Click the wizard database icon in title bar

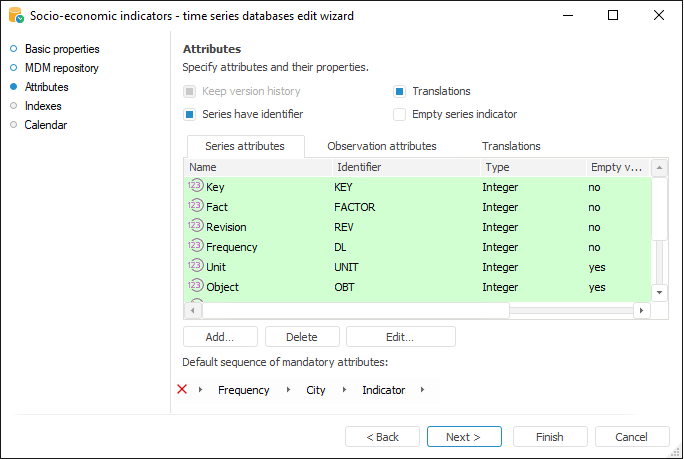[x=14, y=15]
